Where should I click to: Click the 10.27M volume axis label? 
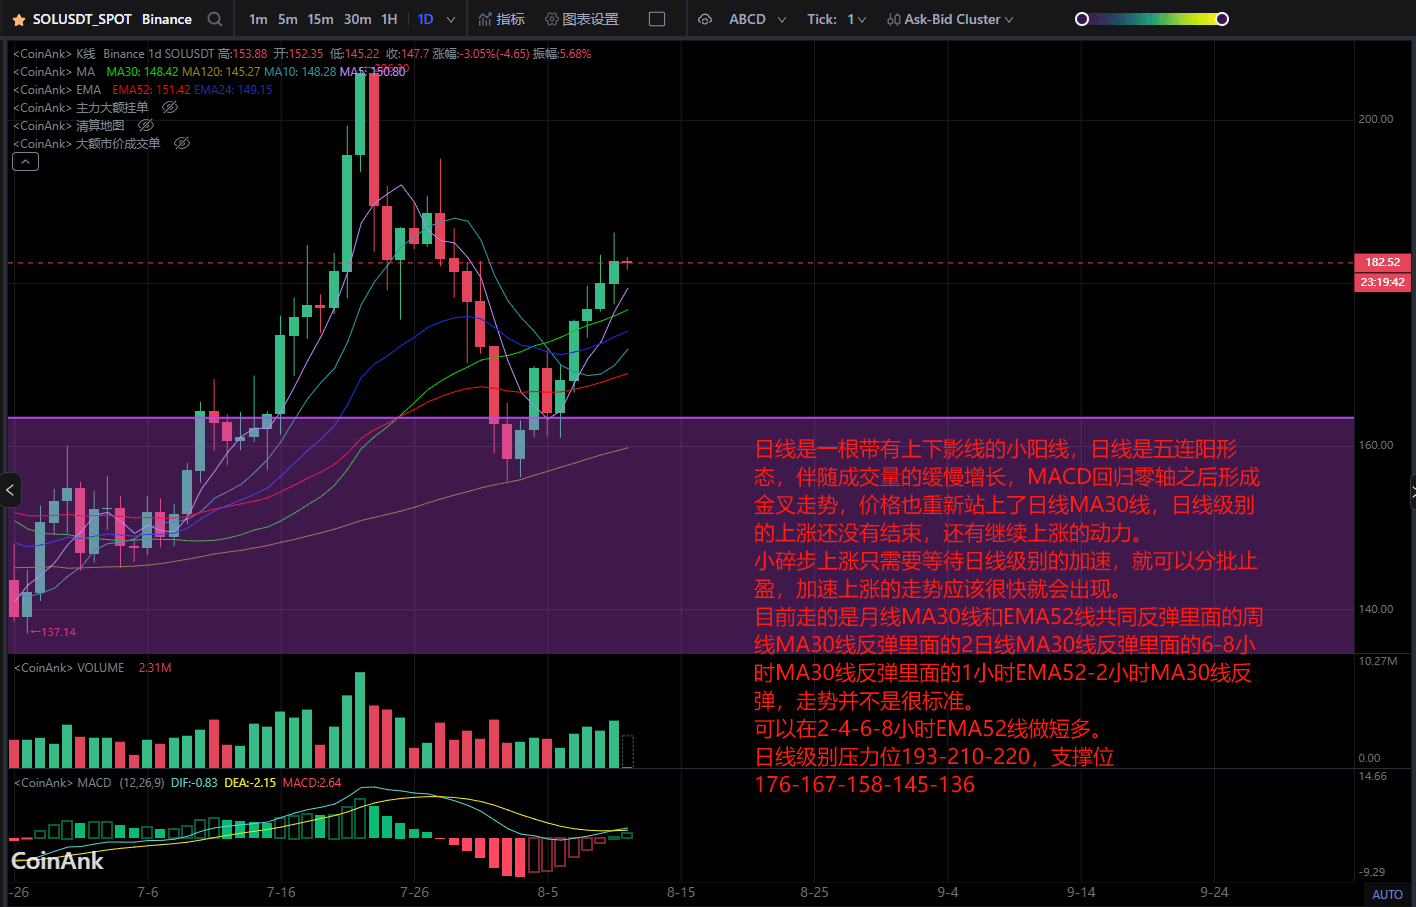click(1378, 661)
